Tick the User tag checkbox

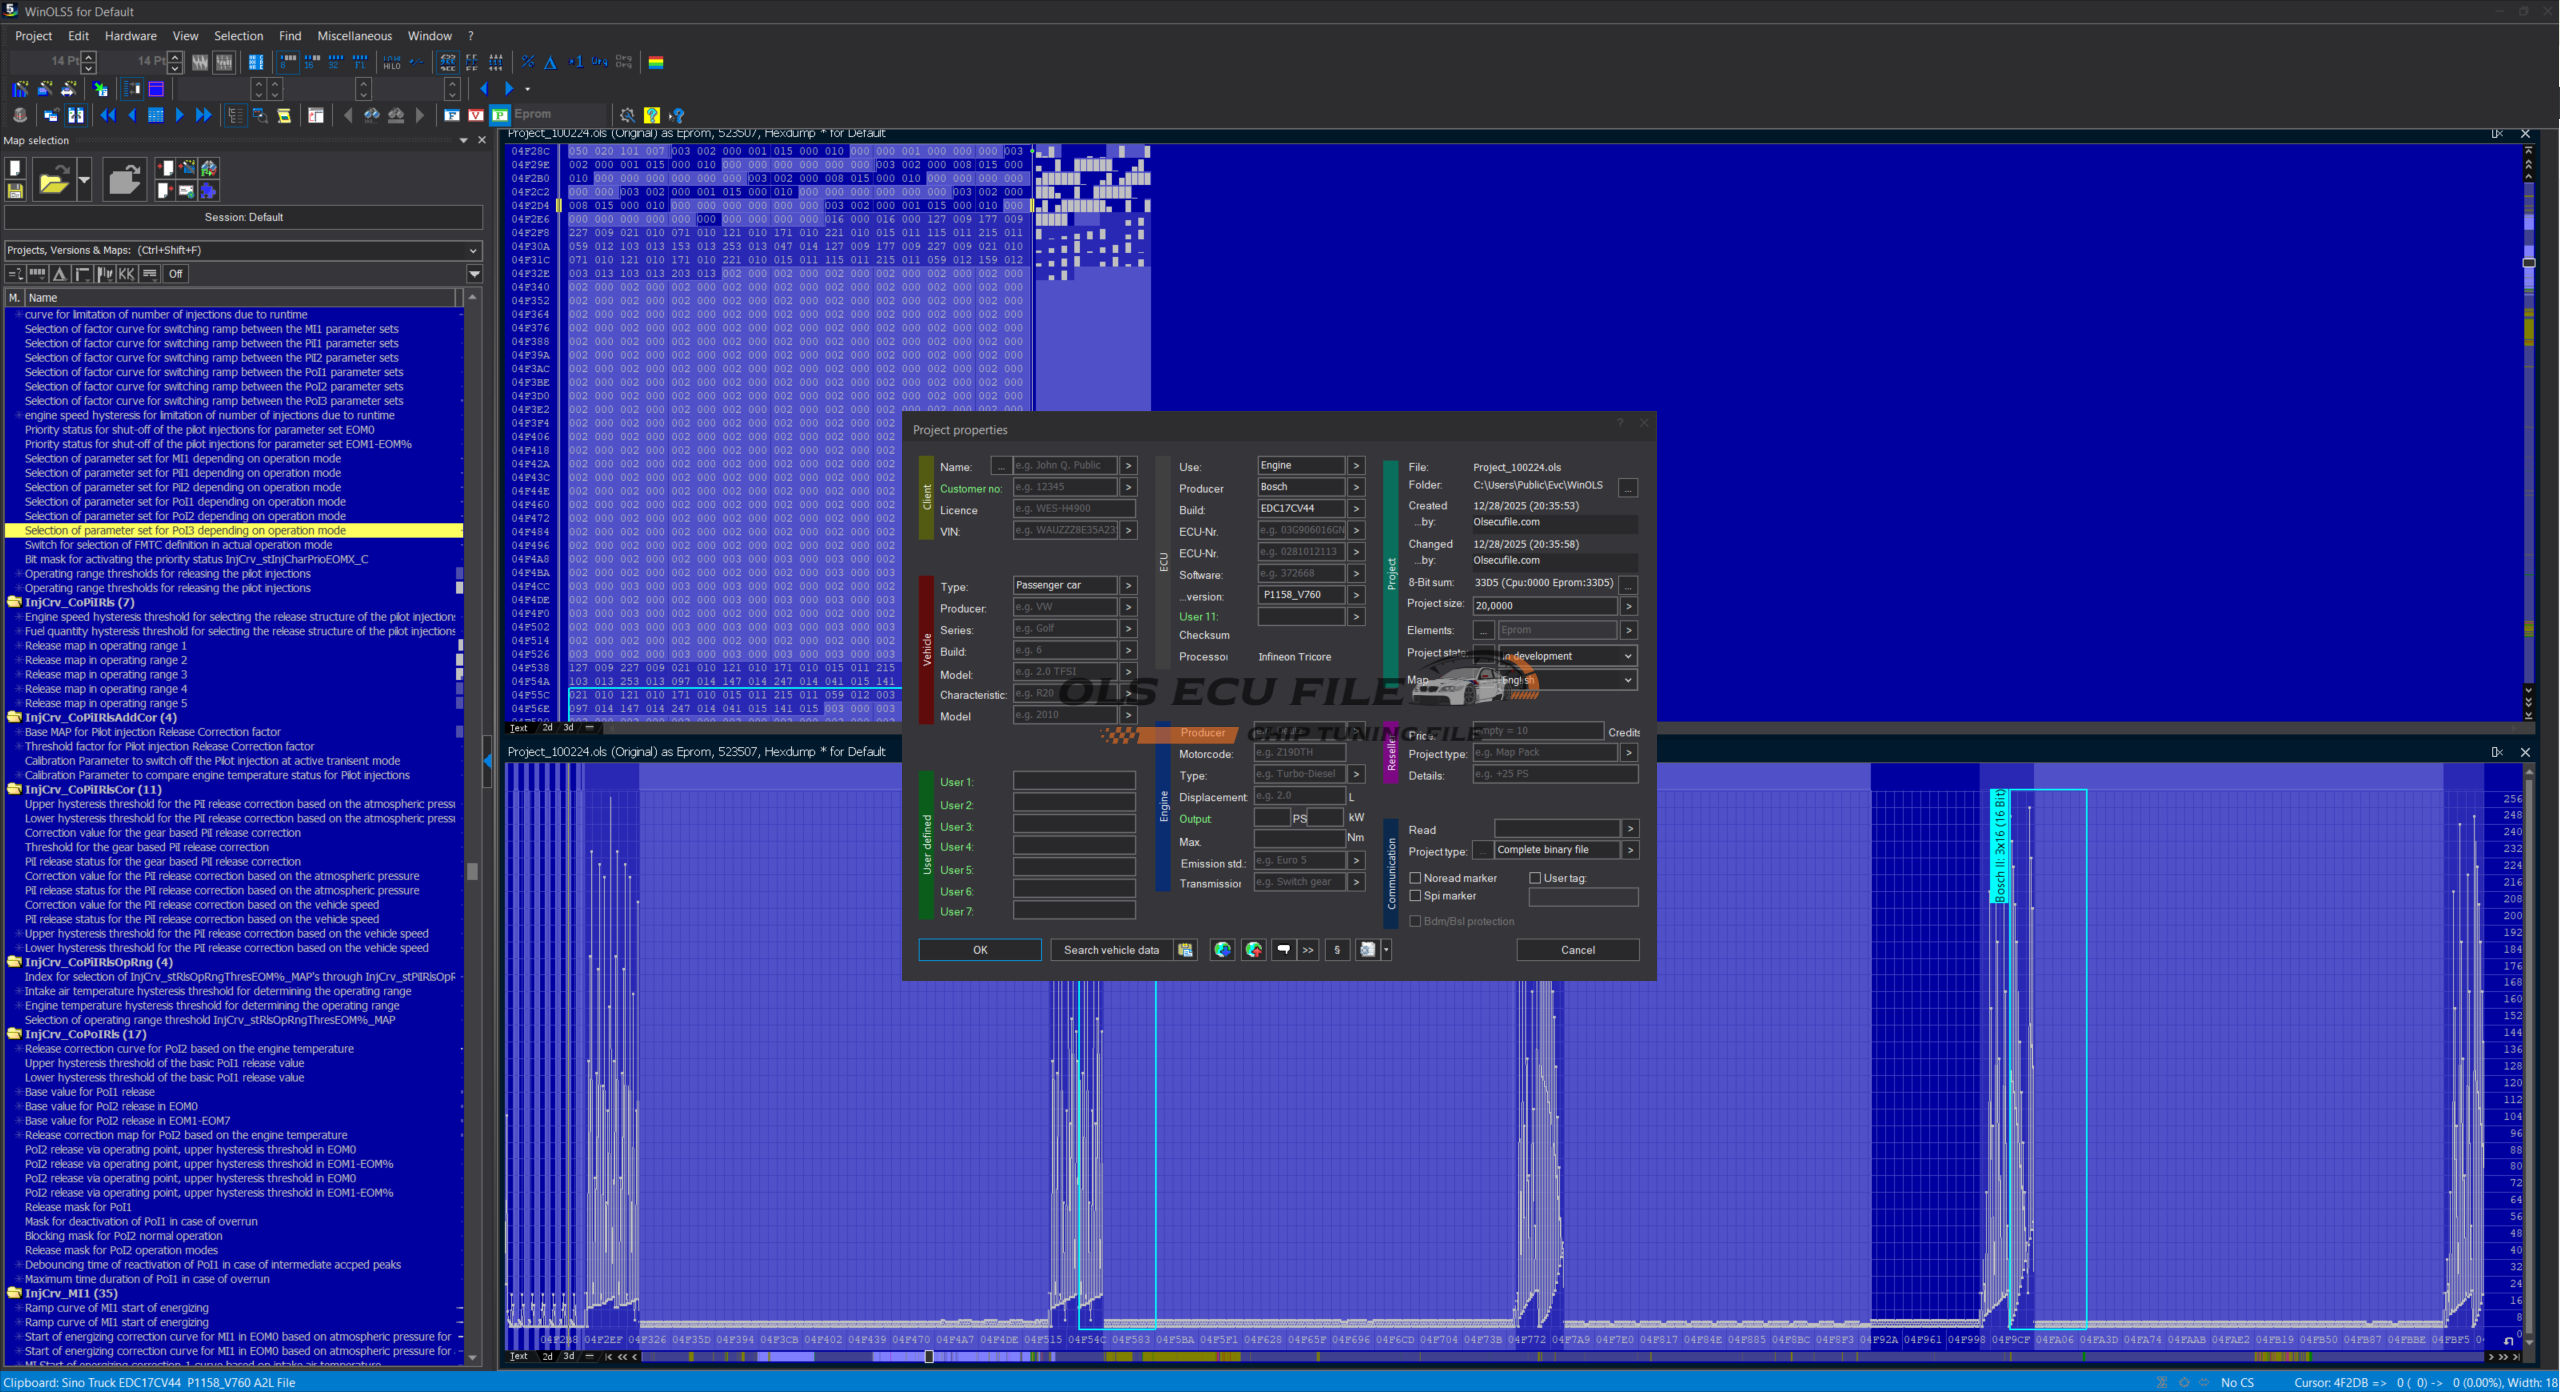pos(1535,878)
